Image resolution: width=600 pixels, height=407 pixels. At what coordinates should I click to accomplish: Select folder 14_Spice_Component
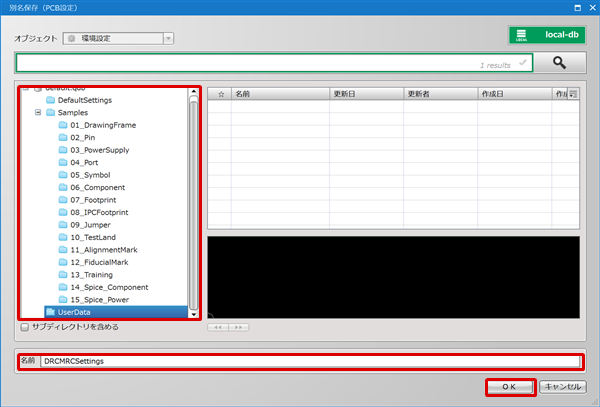[103, 287]
